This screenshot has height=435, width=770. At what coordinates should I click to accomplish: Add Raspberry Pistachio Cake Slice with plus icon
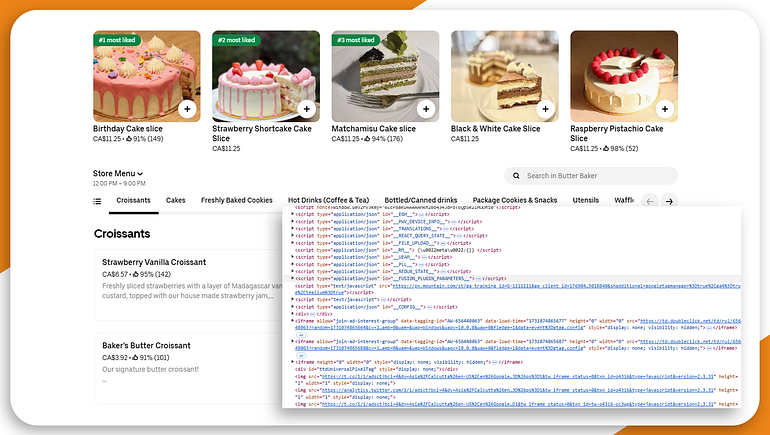(x=664, y=109)
